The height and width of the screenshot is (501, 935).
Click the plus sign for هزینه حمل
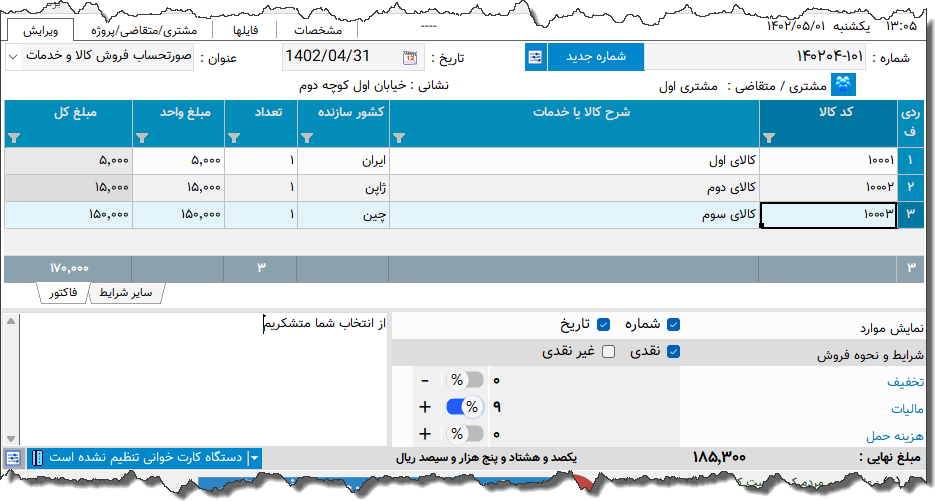point(425,434)
